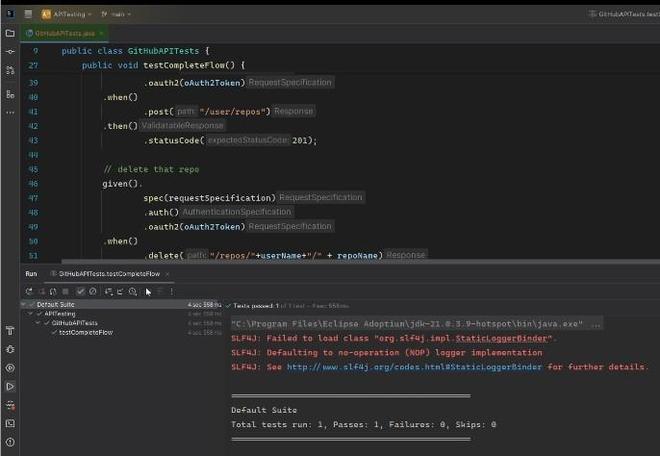This screenshot has width=660, height=456.
Task: Open the Build hammer tool window icon
Action: click(10, 331)
